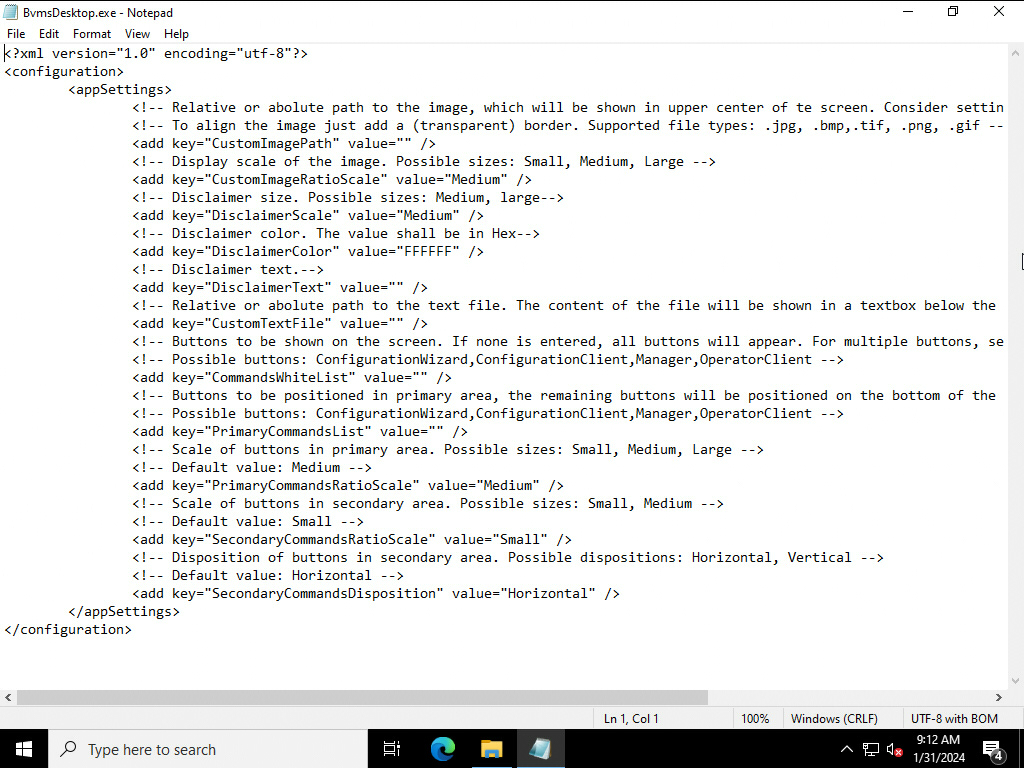The image size is (1024, 768).
Task: Open File Explorer from the taskbar
Action: tap(492, 749)
